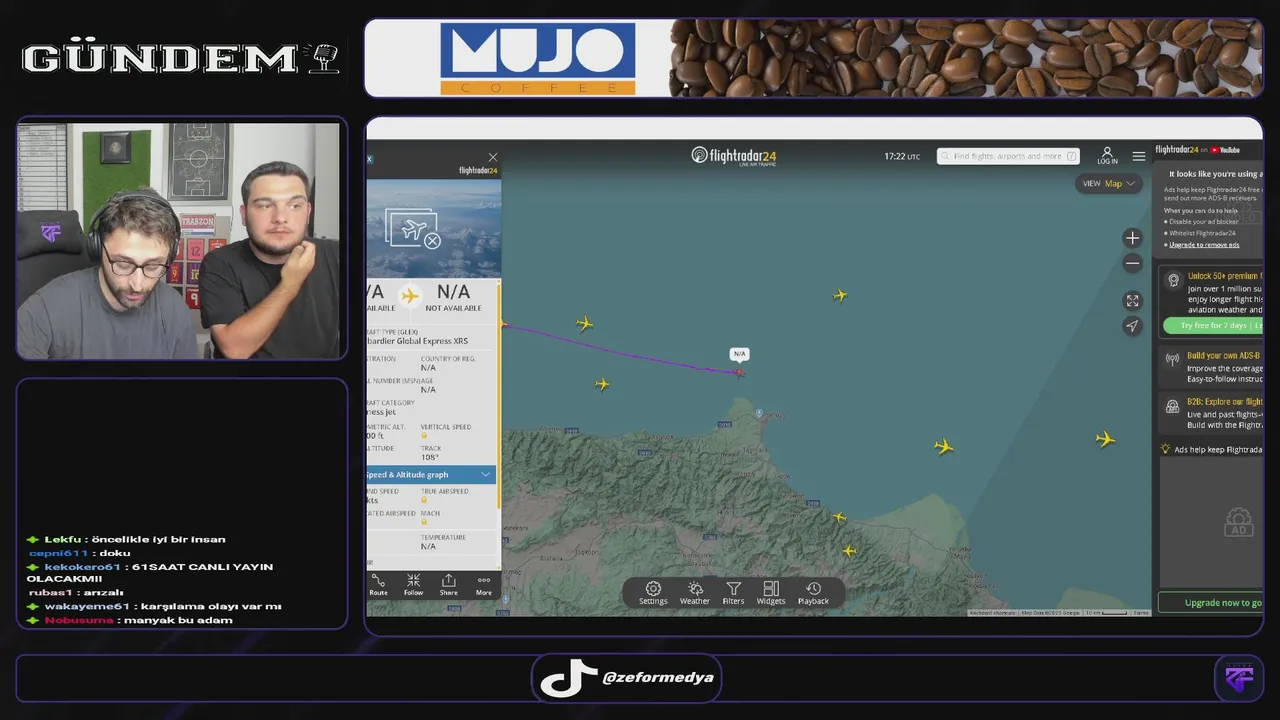Follow the selected aircraft
1280x720 pixels.
pyautogui.click(x=413, y=585)
